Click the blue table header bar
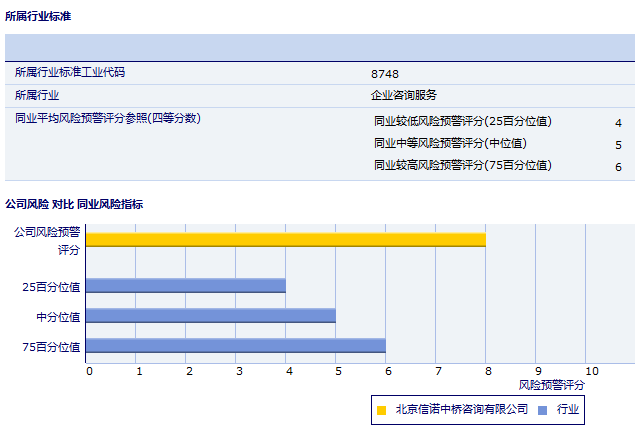639x433 pixels. [x=320, y=48]
